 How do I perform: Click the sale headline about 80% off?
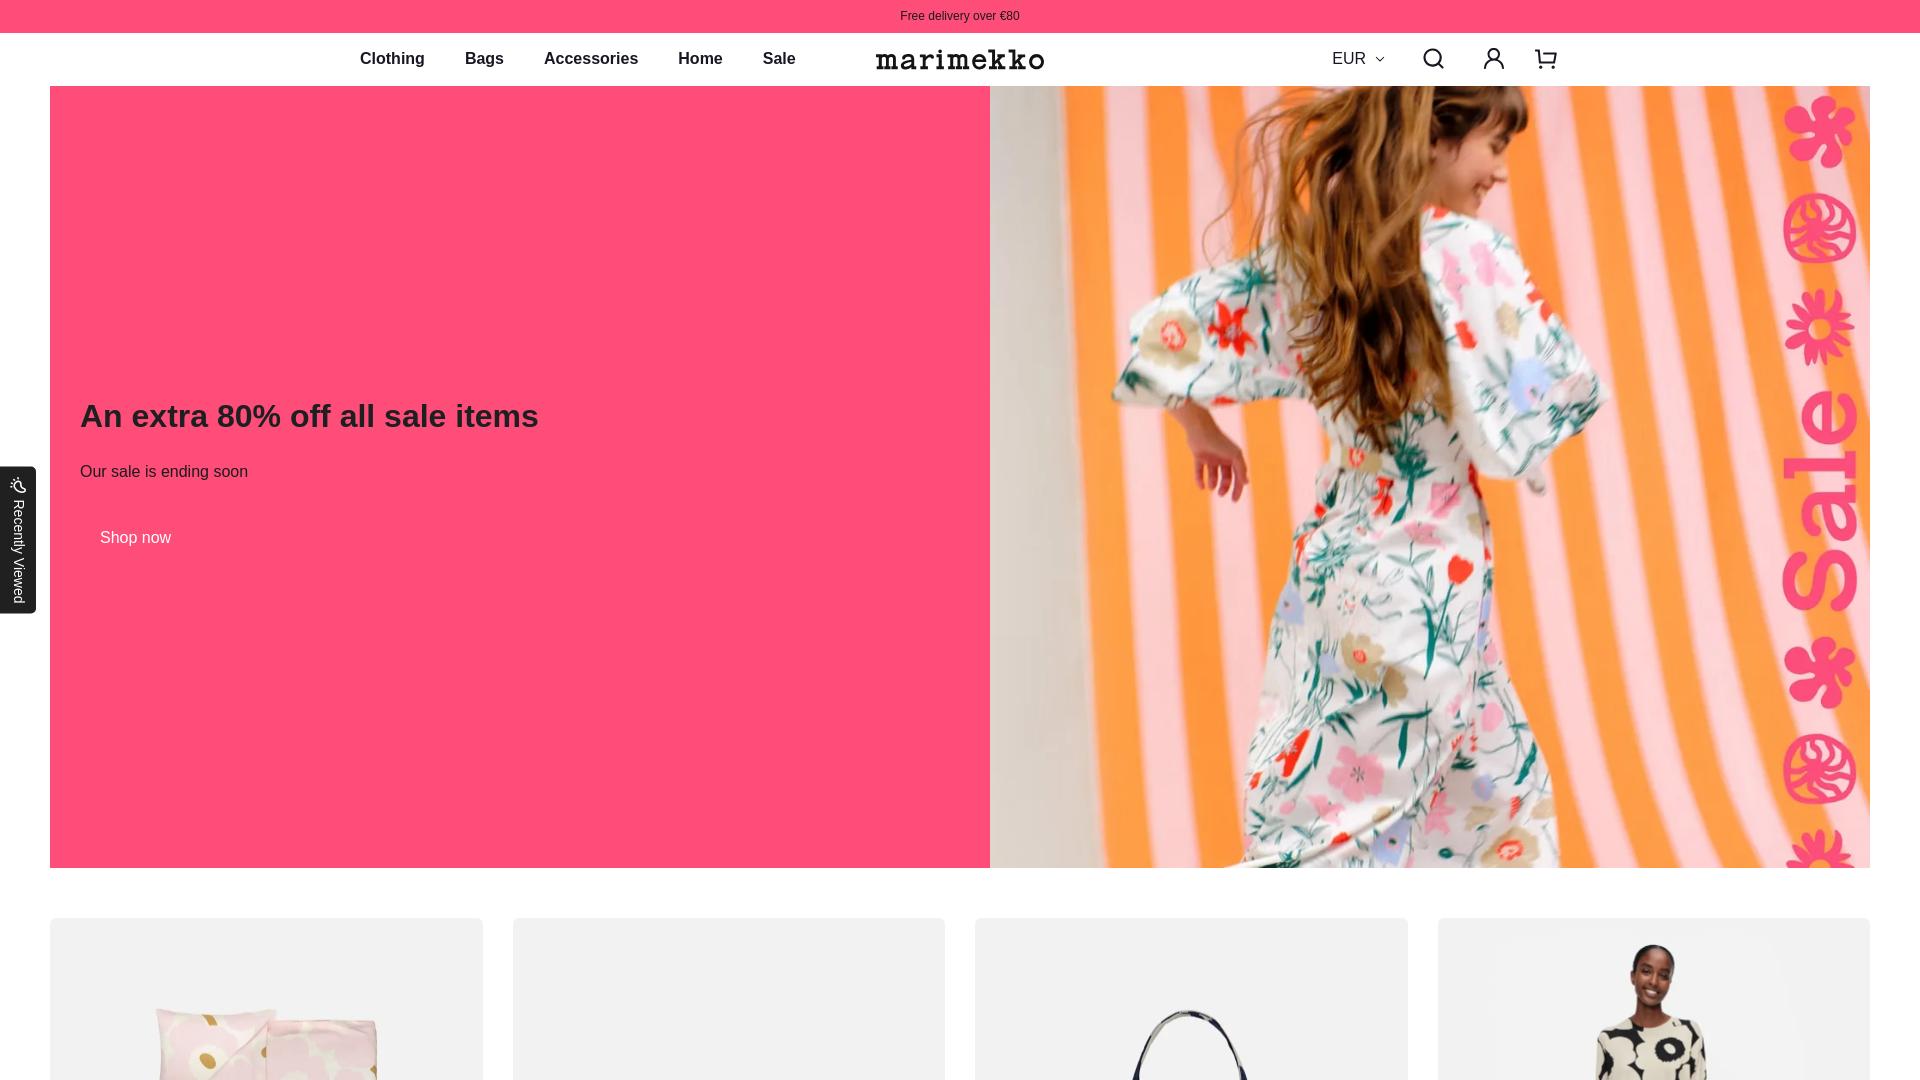click(x=309, y=416)
